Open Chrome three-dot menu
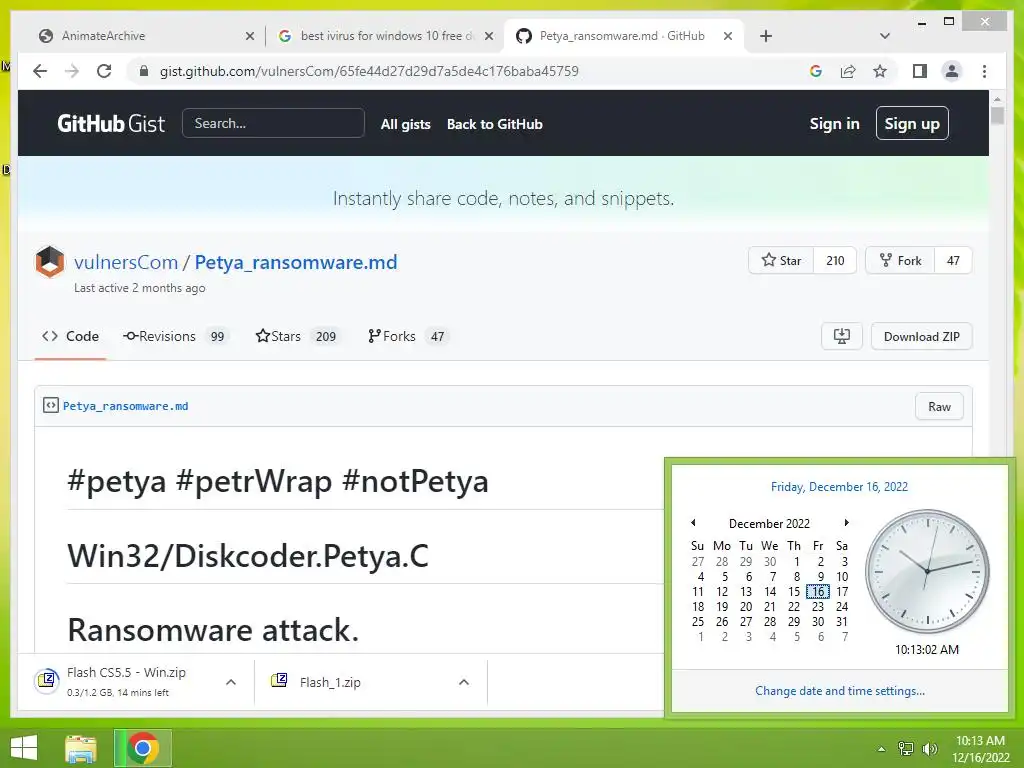Viewport: 1024px width, 768px height. (984, 71)
